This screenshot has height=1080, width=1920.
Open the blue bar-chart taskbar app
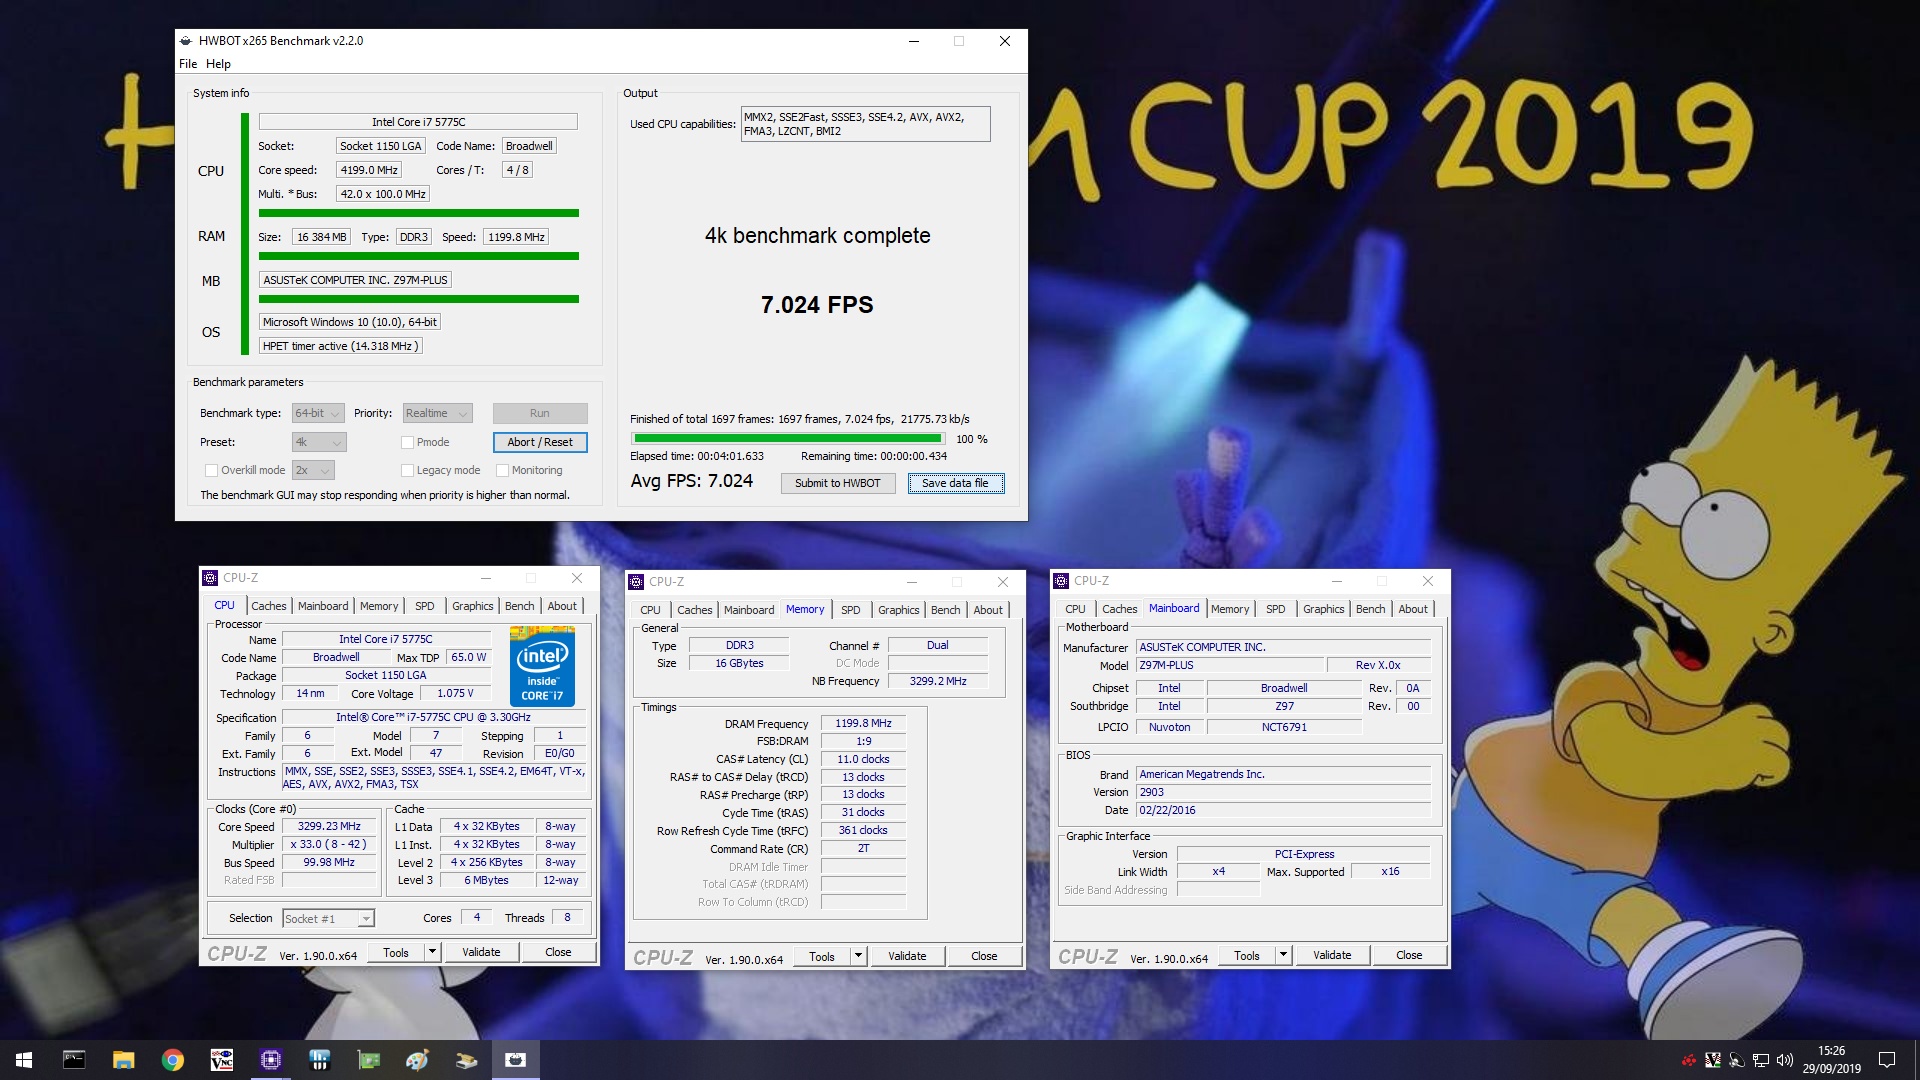pyautogui.click(x=319, y=1060)
